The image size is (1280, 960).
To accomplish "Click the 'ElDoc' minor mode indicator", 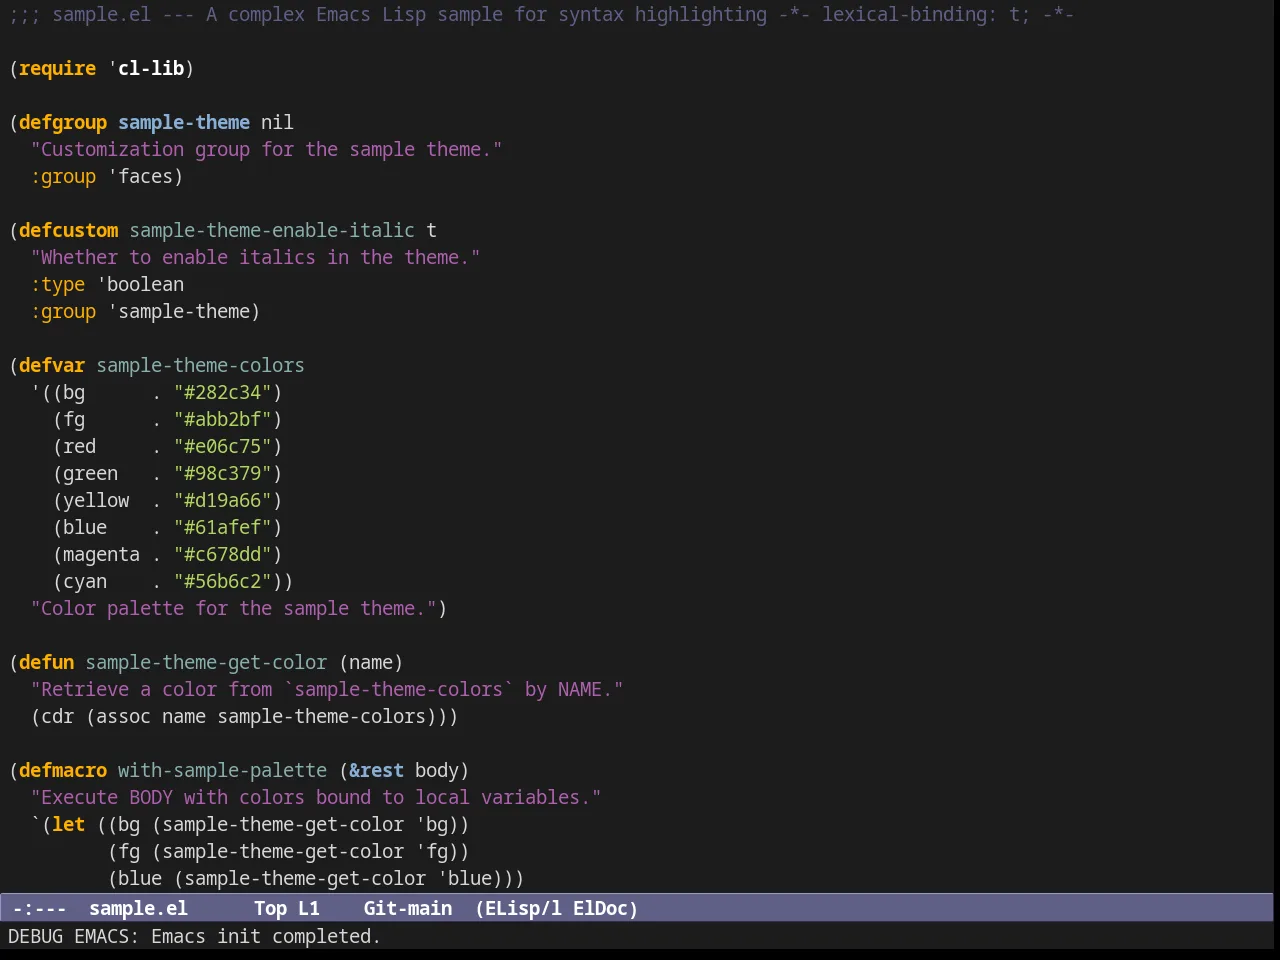I will point(600,908).
